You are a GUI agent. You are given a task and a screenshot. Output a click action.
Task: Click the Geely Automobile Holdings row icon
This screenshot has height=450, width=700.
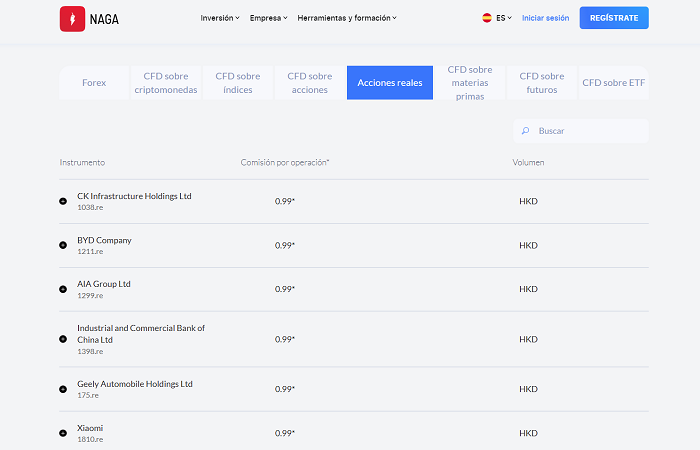[x=63, y=389]
